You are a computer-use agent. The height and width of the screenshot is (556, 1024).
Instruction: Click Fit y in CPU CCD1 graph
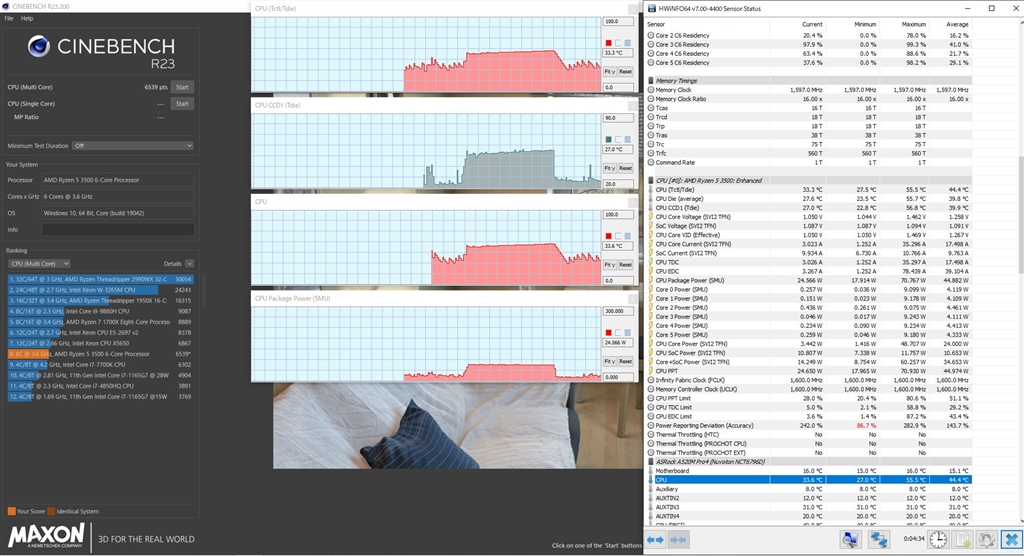point(609,168)
